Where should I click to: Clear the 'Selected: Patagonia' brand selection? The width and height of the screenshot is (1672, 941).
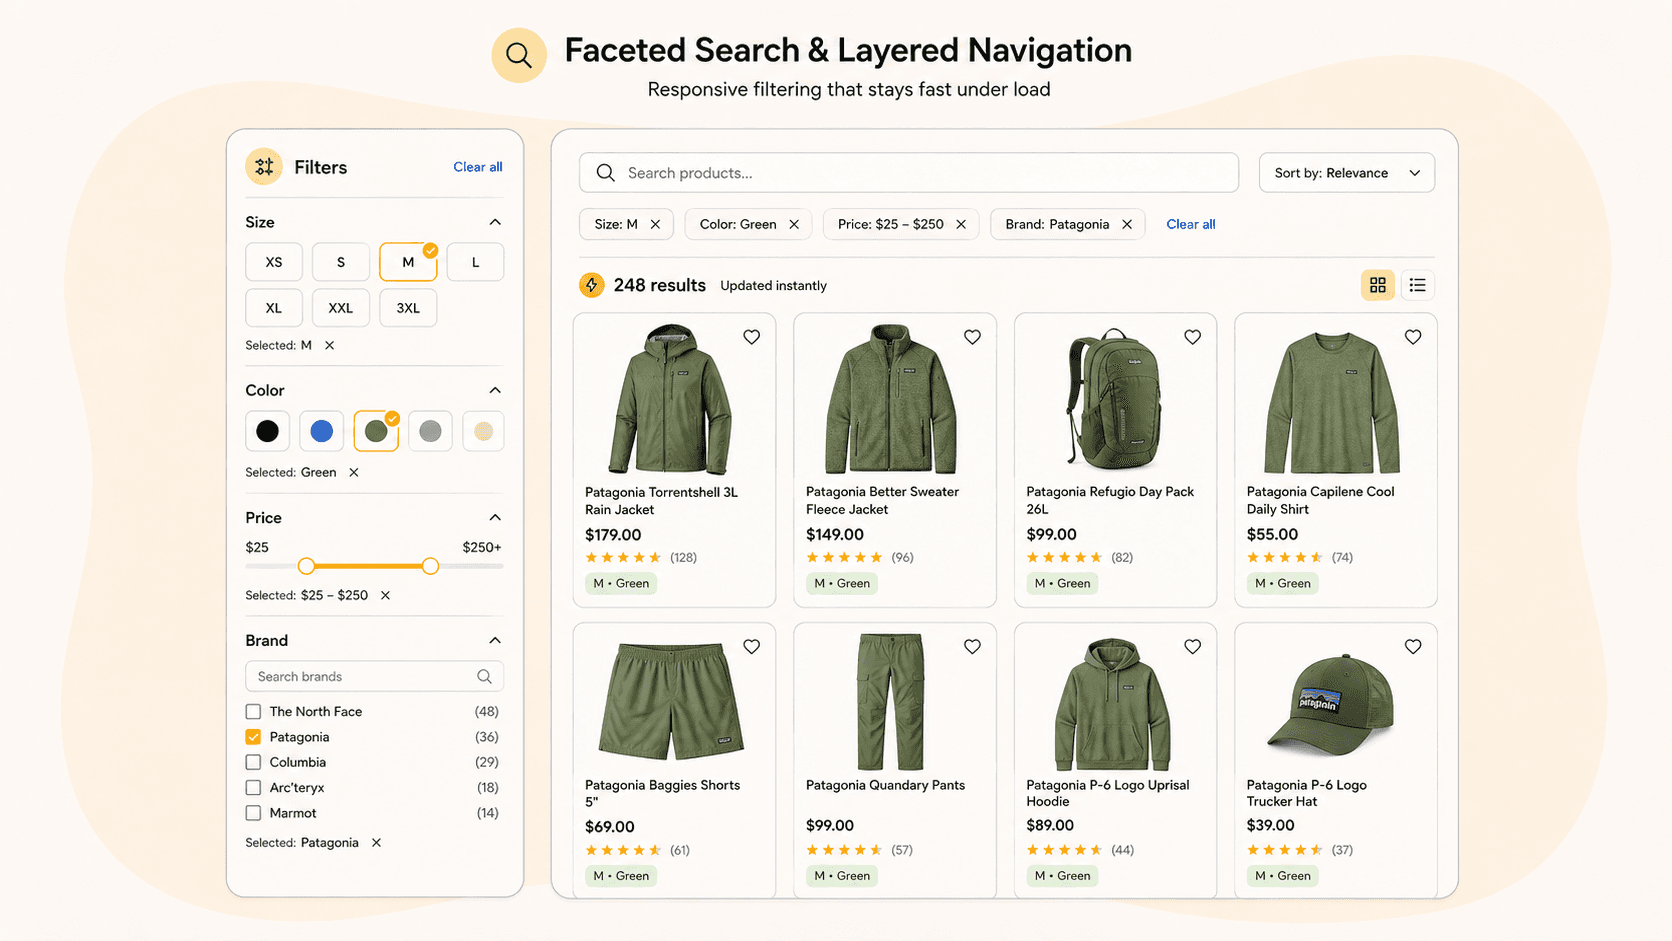pyautogui.click(x=376, y=843)
